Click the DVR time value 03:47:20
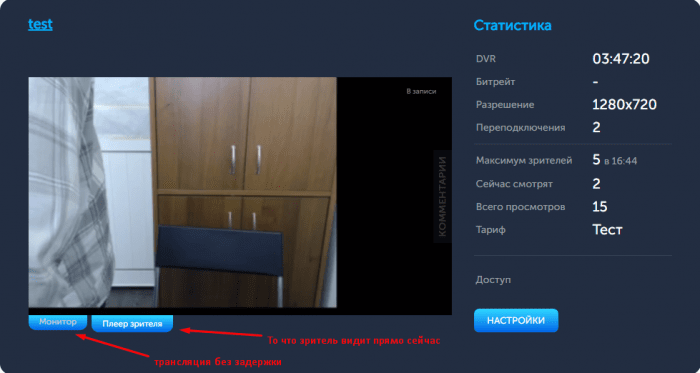Image resolution: width=700 pixels, height=373 pixels. point(621,59)
